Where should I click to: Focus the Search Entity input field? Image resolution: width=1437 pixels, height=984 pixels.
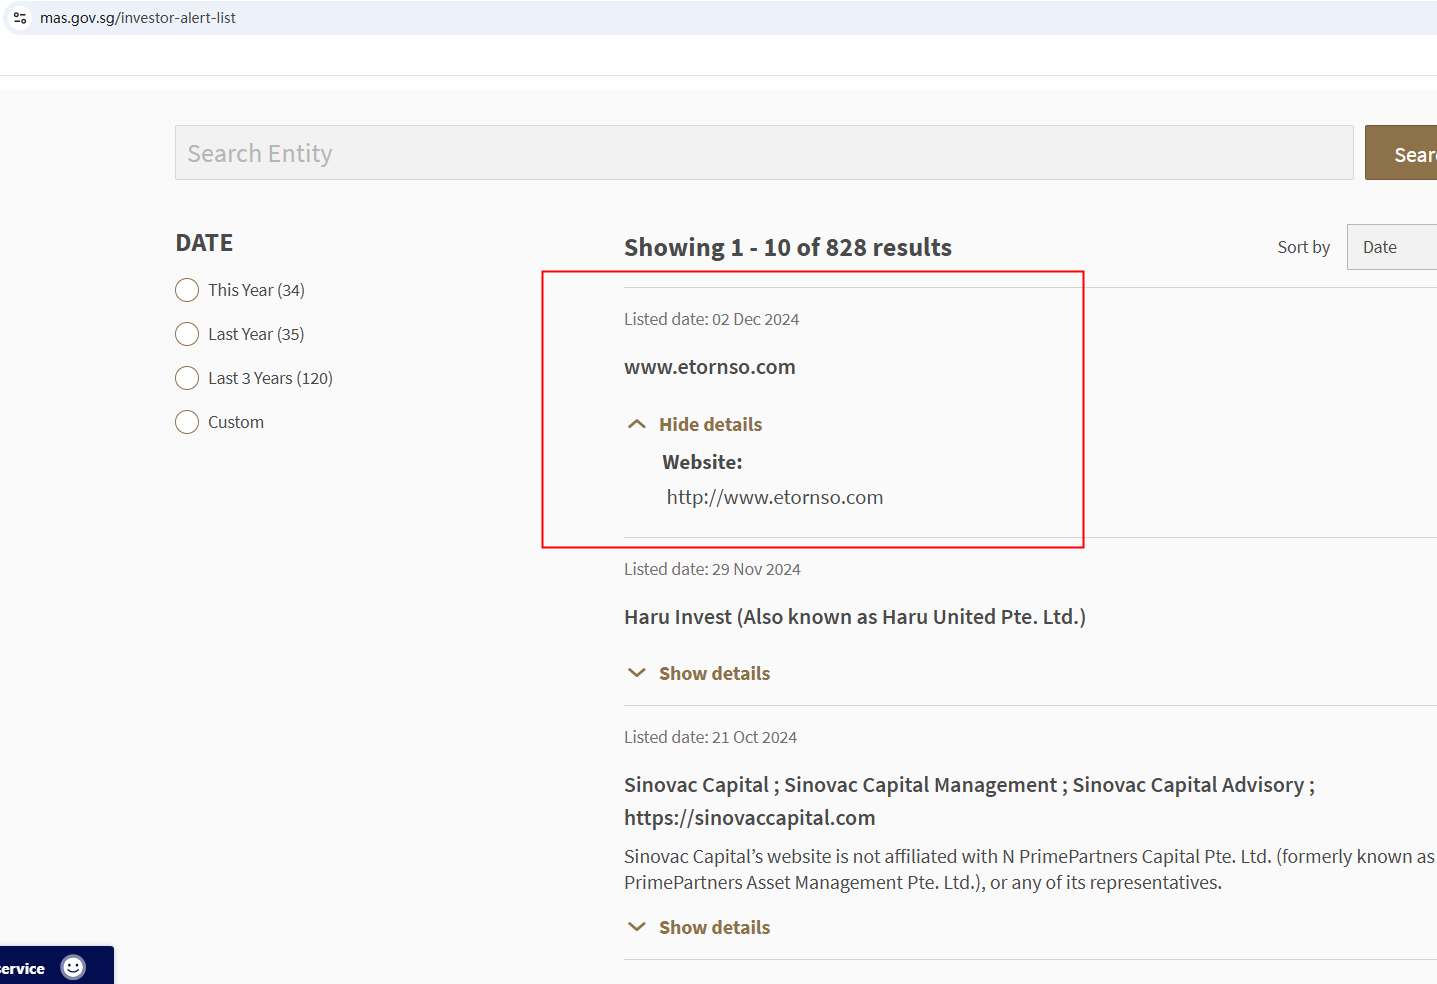coord(763,153)
